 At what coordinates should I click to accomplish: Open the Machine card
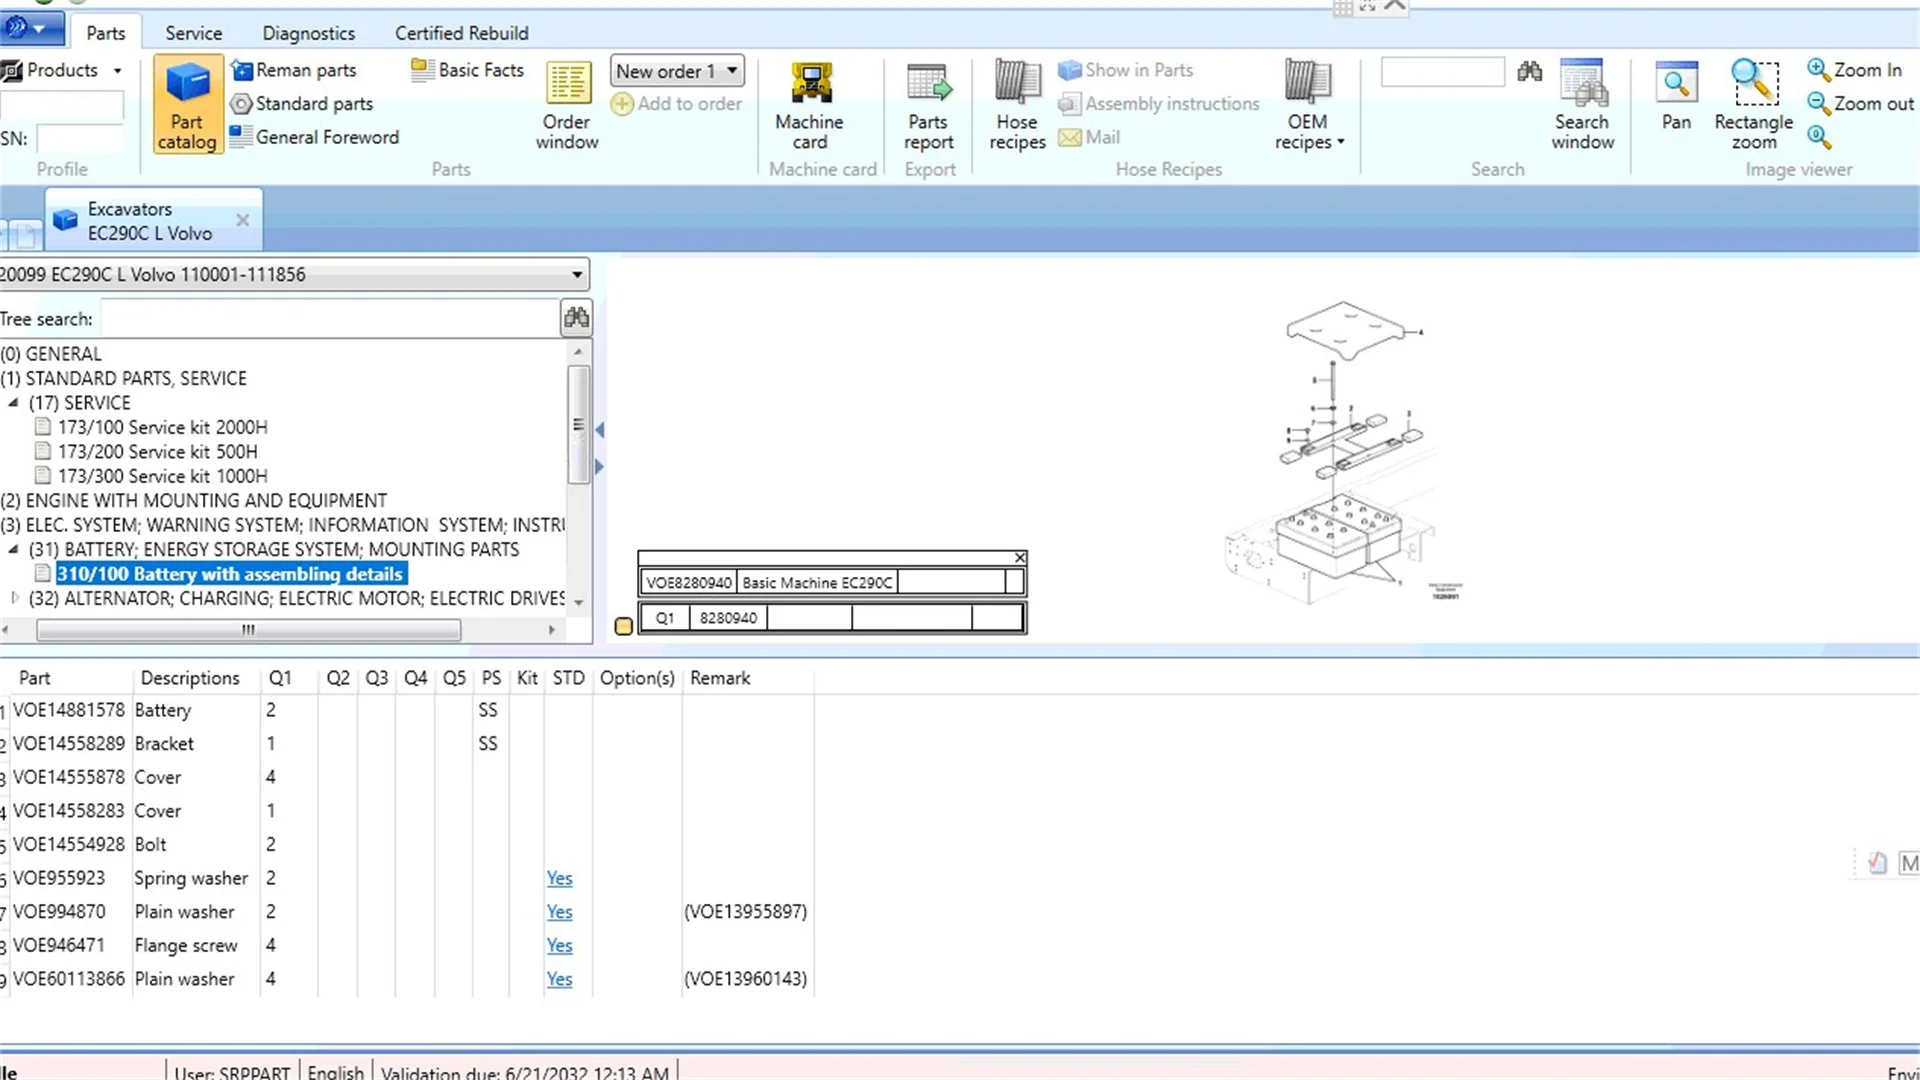point(810,106)
